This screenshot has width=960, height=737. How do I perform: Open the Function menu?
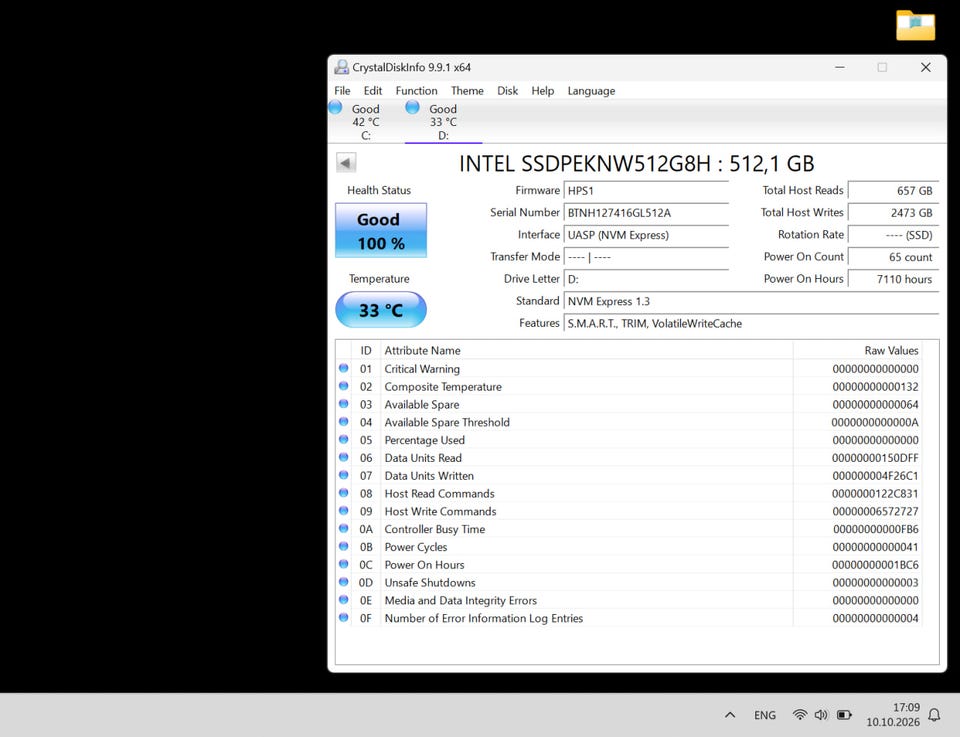(x=416, y=91)
